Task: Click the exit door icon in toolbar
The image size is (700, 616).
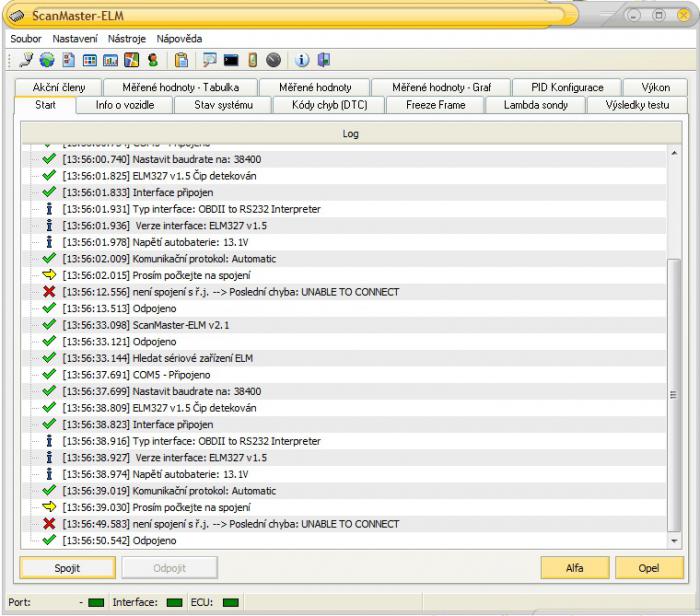Action: pyautogui.click(x=323, y=60)
